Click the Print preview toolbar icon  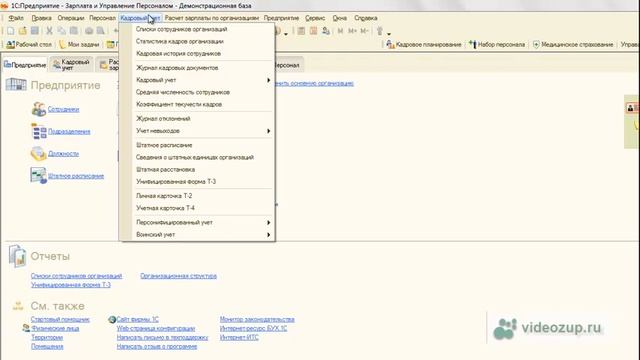[x=100, y=31]
